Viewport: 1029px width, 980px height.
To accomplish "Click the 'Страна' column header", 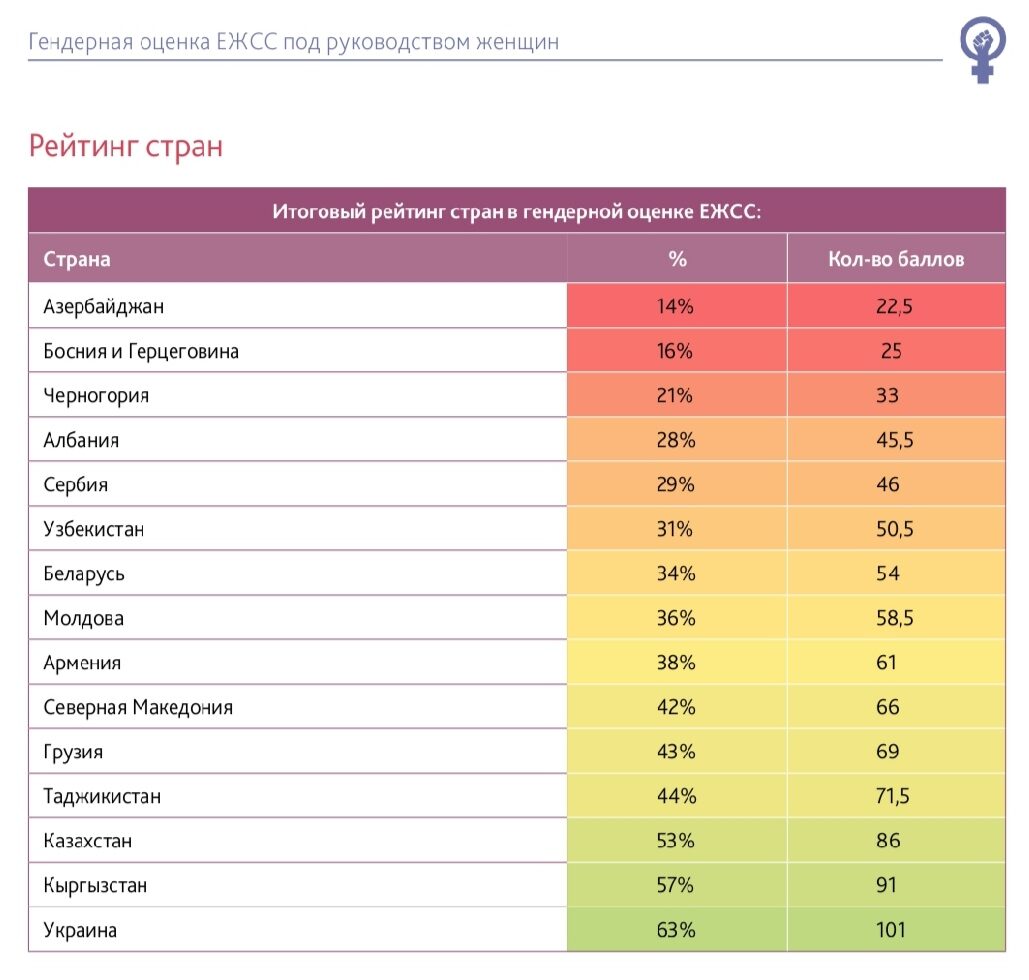I will click(77, 259).
